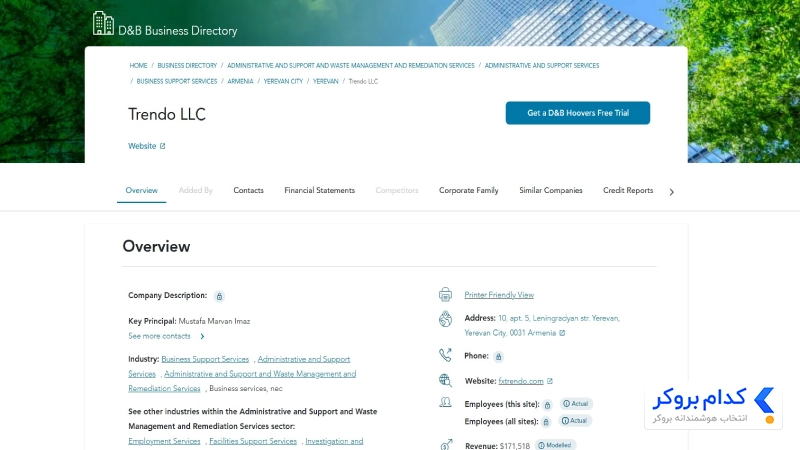Select the Overview tab
This screenshot has width=800, height=450.
pyautogui.click(x=141, y=190)
